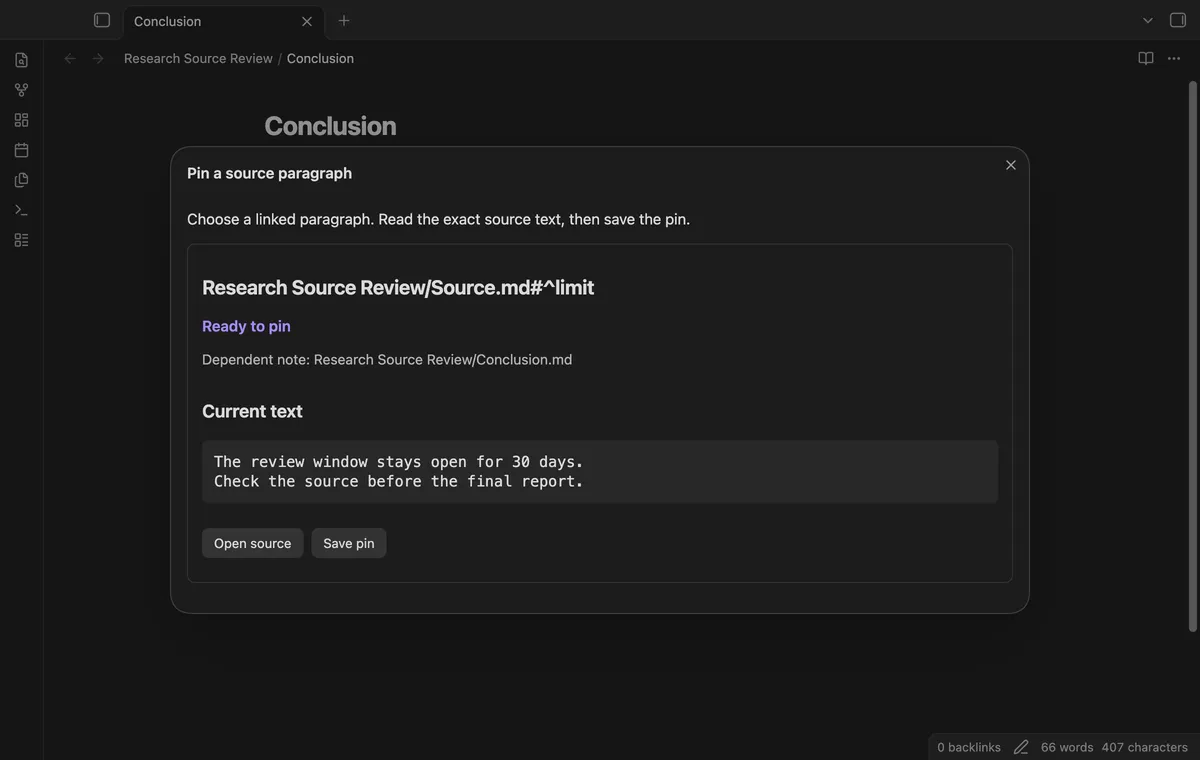The image size is (1200, 760).
Task: Close the Pin a source paragraph dialog
Action: coord(1011,165)
